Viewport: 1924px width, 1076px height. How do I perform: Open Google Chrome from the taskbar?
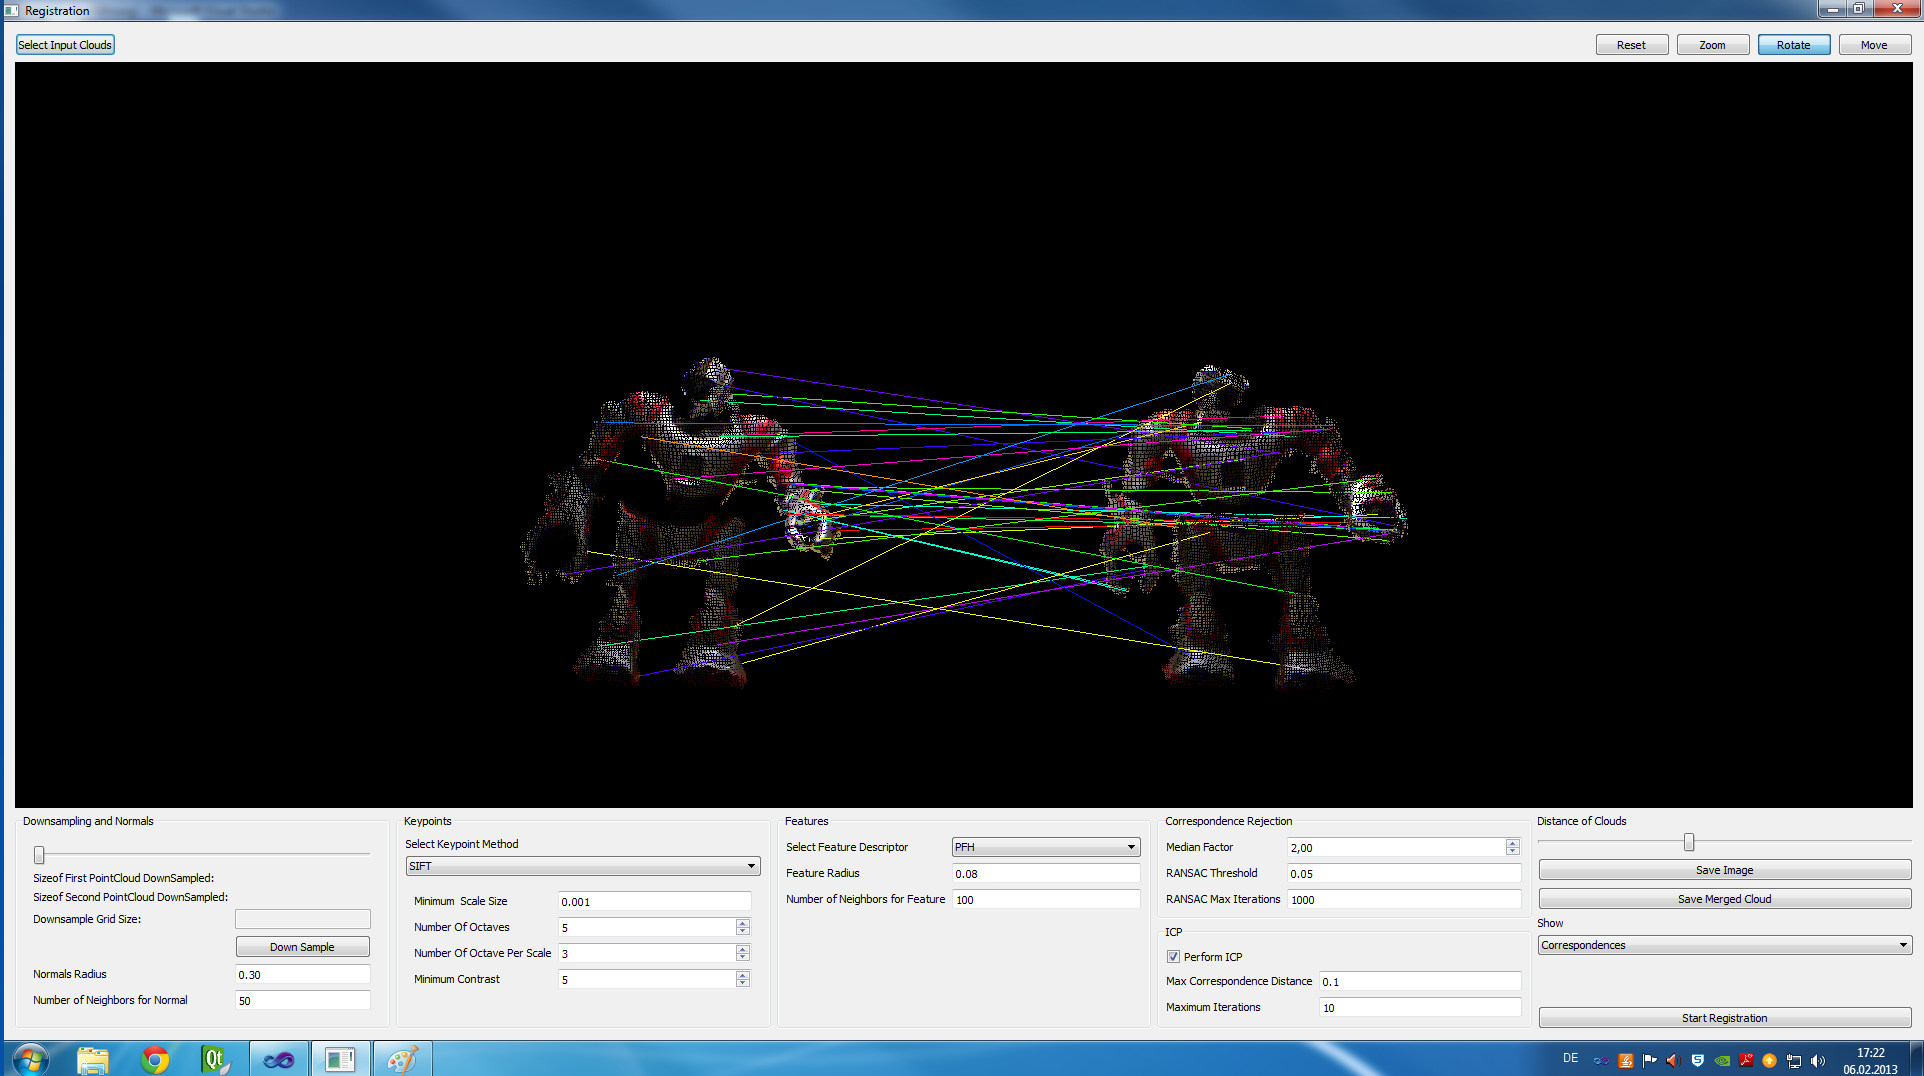point(155,1059)
